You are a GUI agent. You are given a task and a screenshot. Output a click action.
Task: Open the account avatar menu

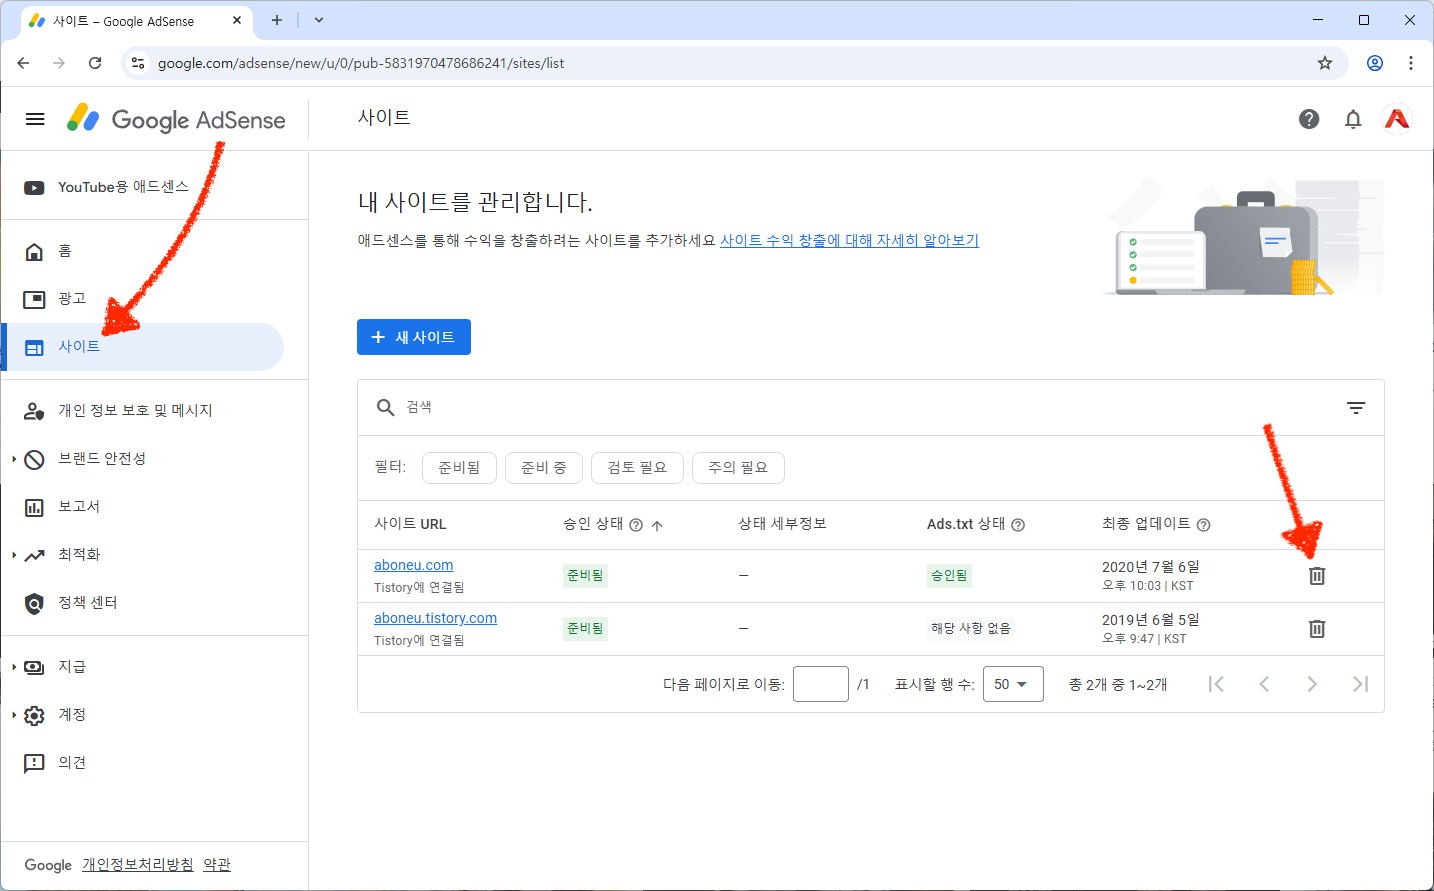point(1397,119)
